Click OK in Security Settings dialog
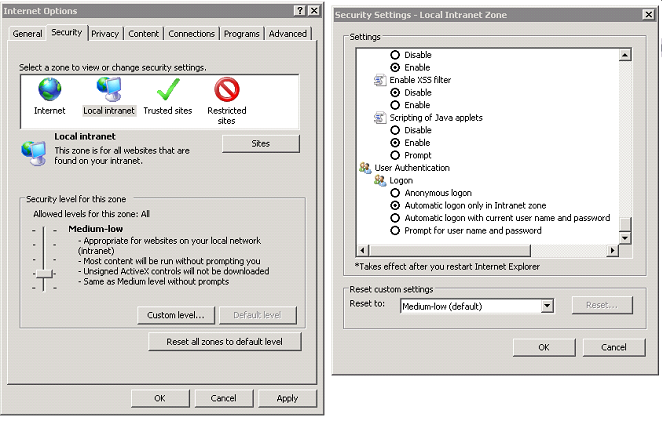662x433 pixels. pyautogui.click(x=544, y=347)
